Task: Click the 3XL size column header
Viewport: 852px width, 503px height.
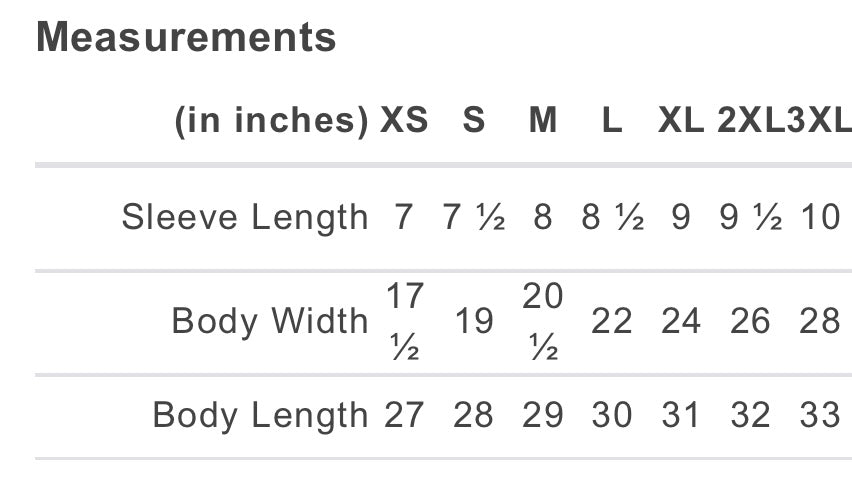Action: [x=818, y=120]
